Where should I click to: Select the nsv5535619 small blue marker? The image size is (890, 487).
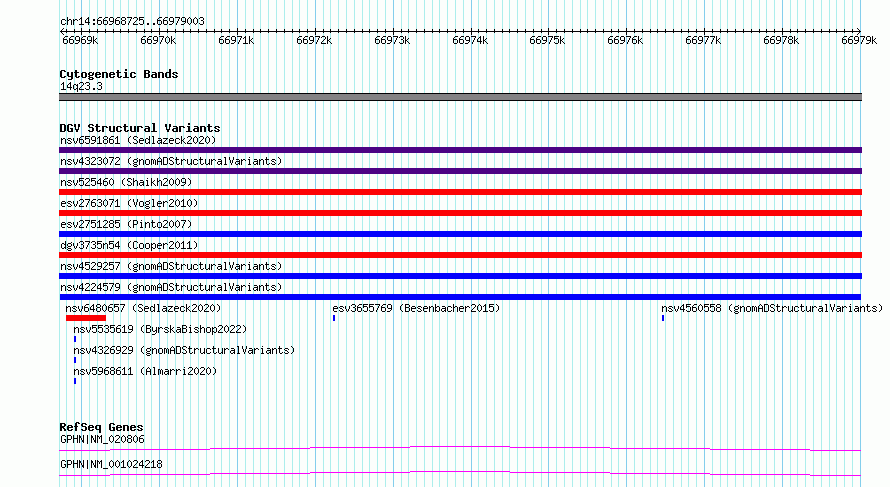click(75, 339)
